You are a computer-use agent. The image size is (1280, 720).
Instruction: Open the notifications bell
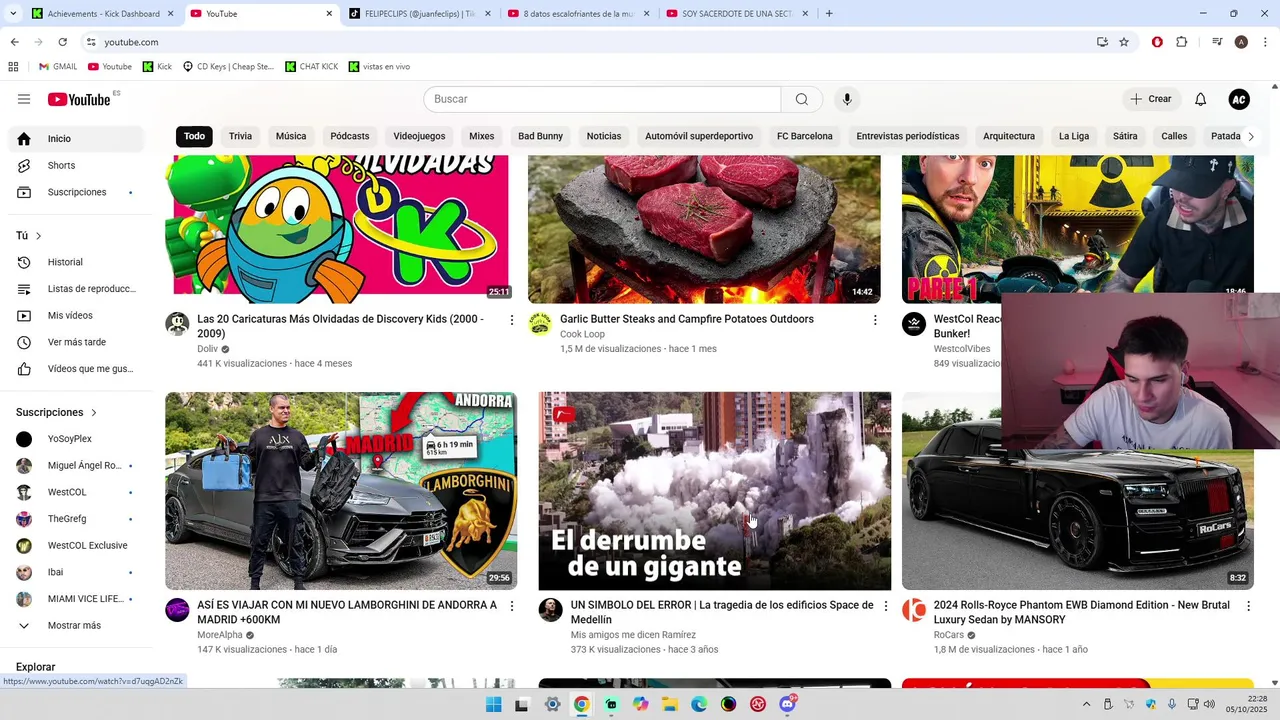(1201, 99)
